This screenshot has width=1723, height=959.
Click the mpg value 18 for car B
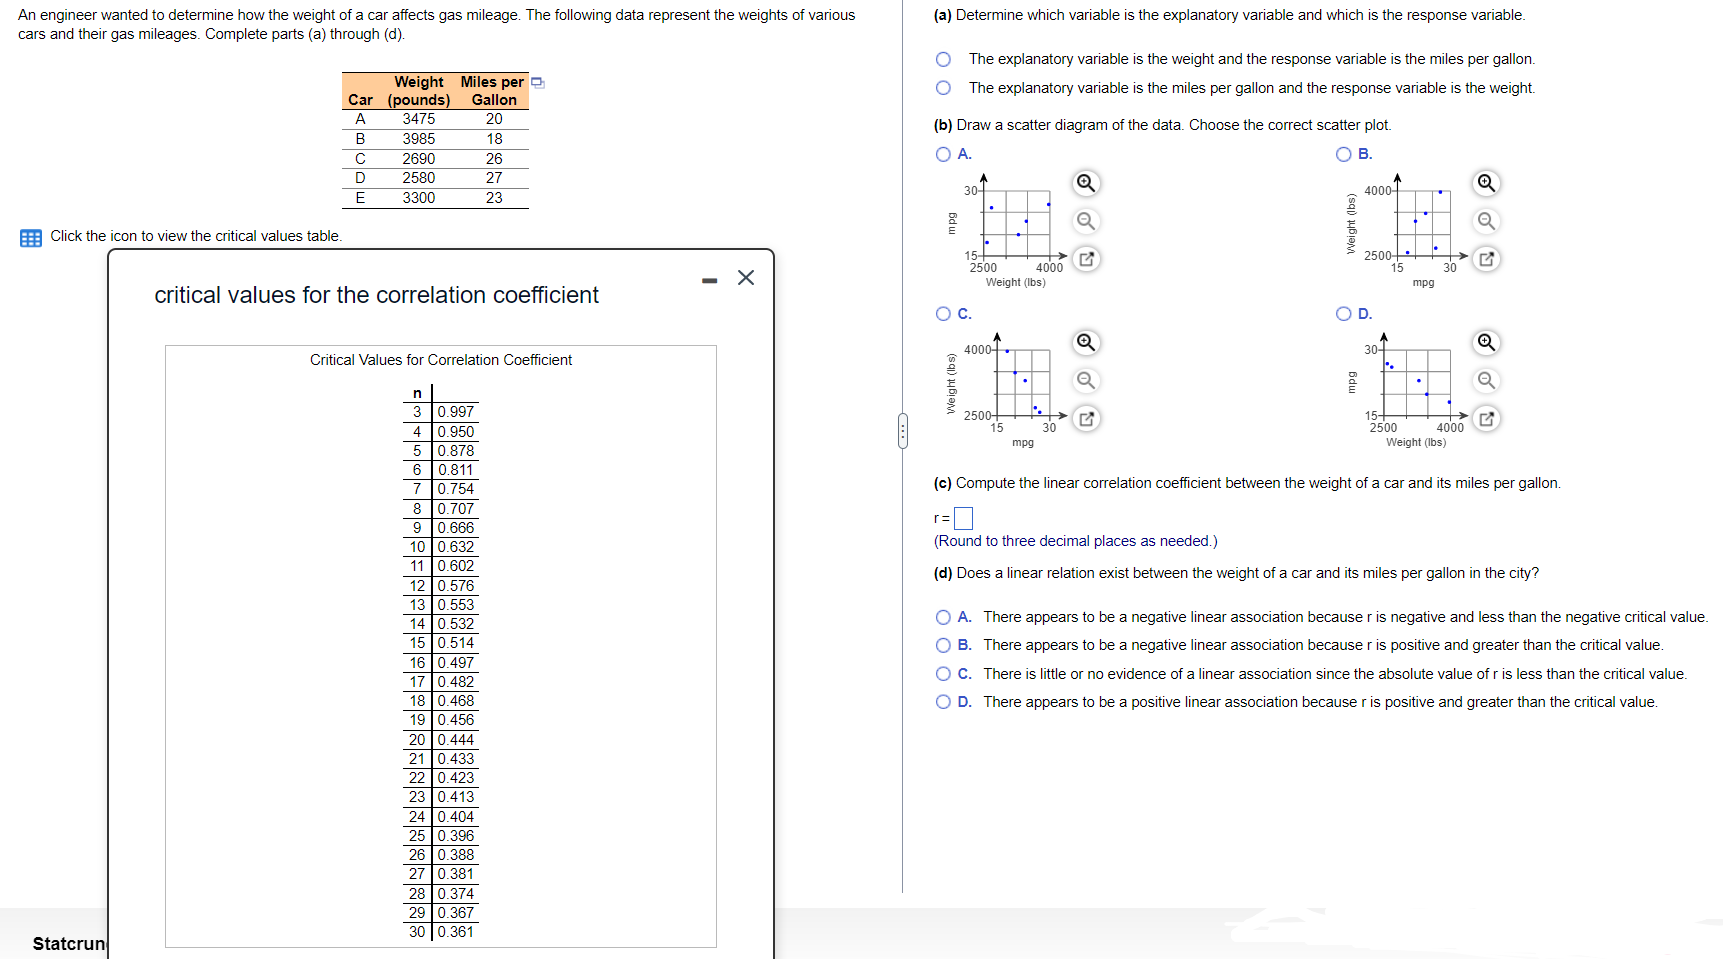[x=494, y=139]
